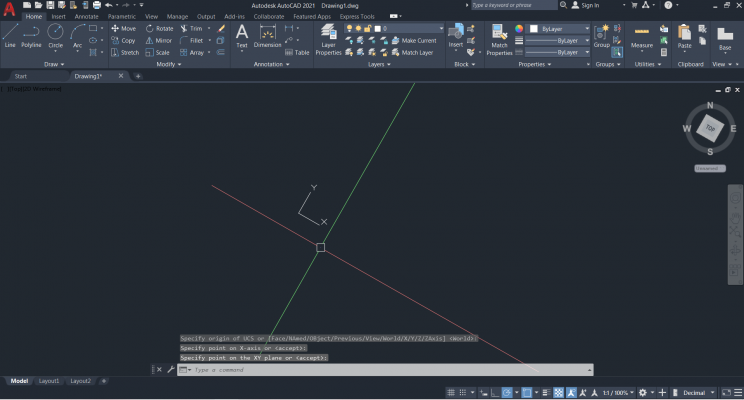Open the object color ByLayer swatch
The image size is (744, 400).
pos(560,29)
